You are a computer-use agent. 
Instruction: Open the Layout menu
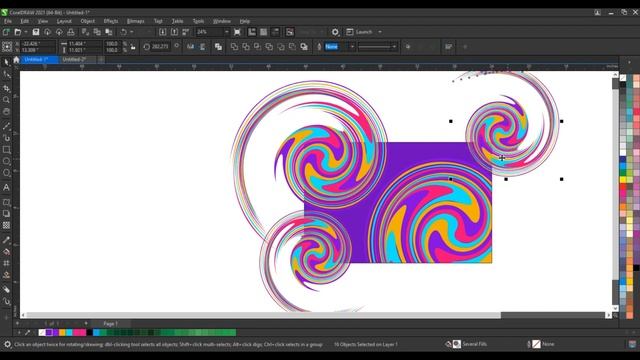click(64, 21)
